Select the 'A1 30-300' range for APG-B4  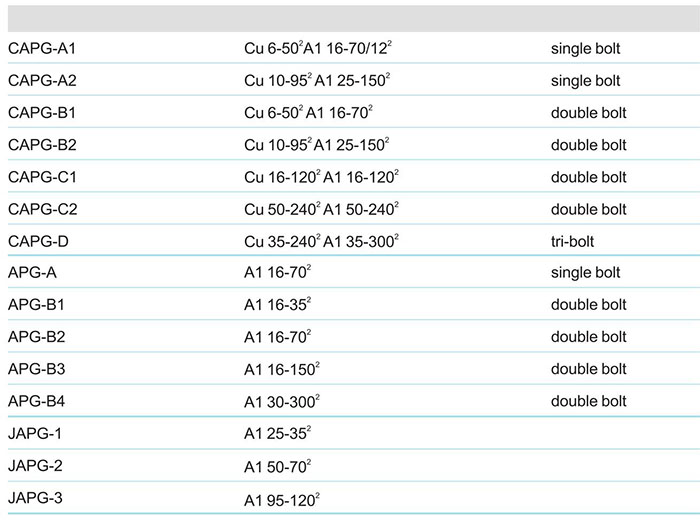(x=281, y=401)
